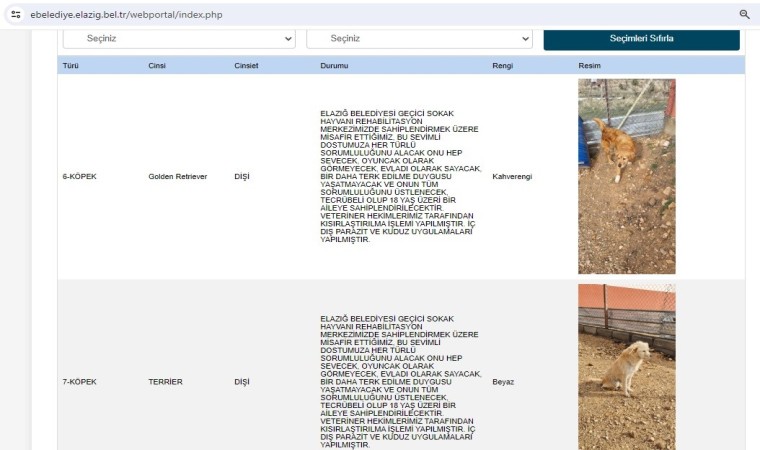Click the site information icon in address bar
Image resolution: width=760 pixels, height=450 pixels.
(x=15, y=15)
